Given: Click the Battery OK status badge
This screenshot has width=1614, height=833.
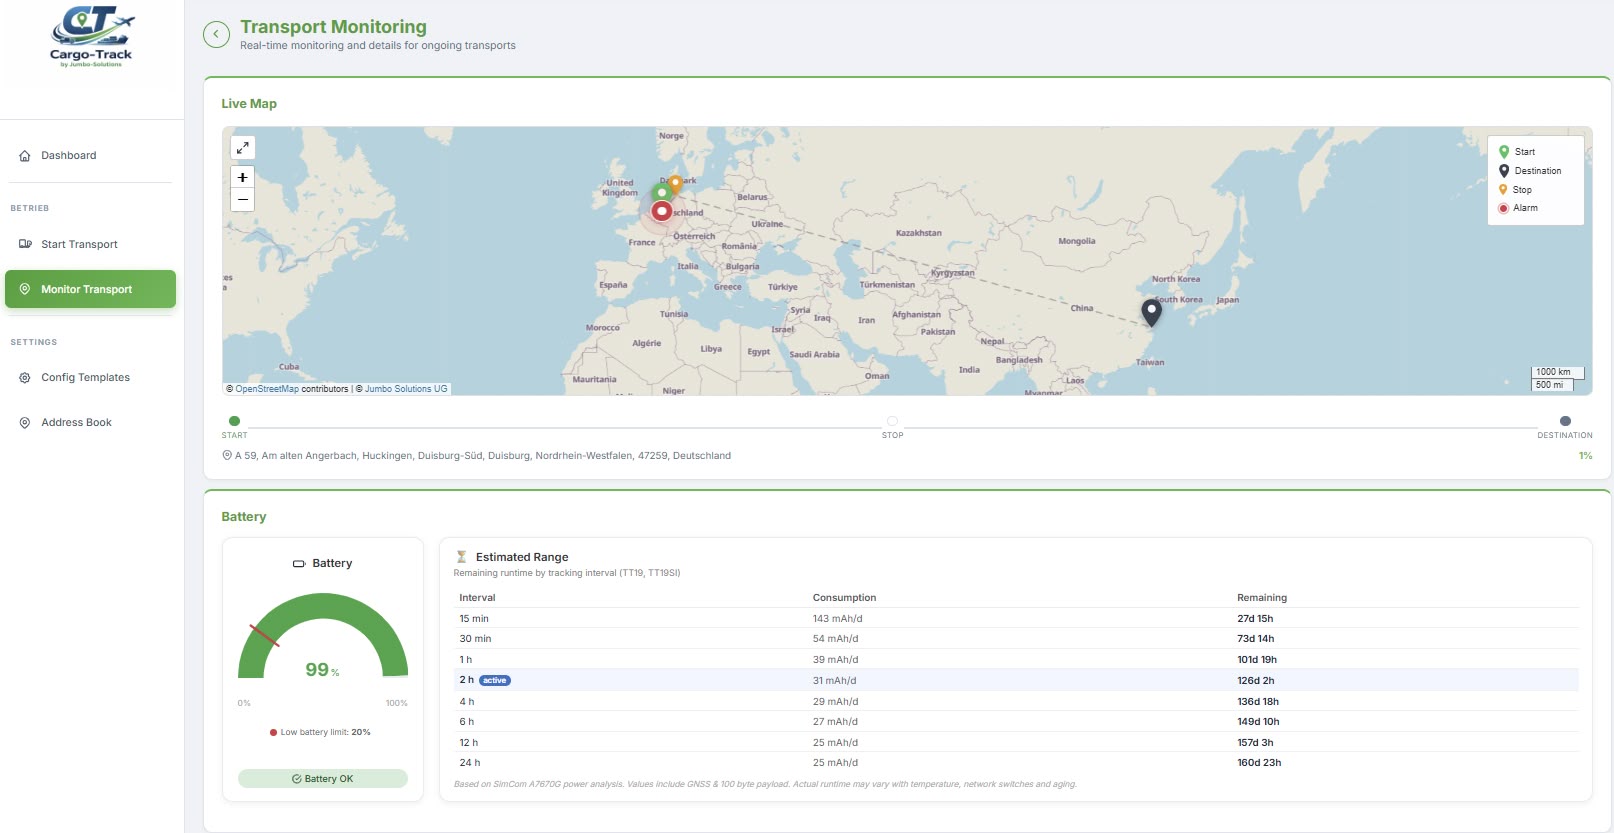Looking at the screenshot, I should 323,779.
